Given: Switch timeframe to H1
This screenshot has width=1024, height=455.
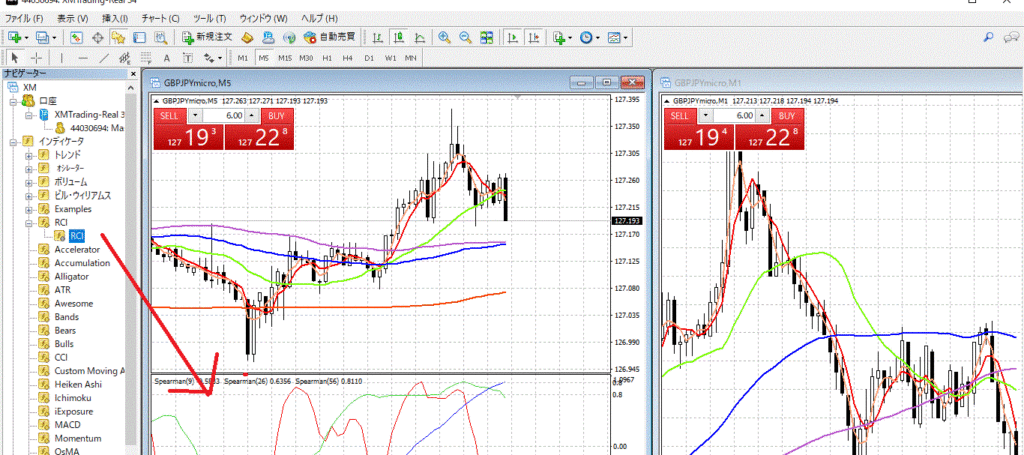Looking at the screenshot, I should coord(327,58).
